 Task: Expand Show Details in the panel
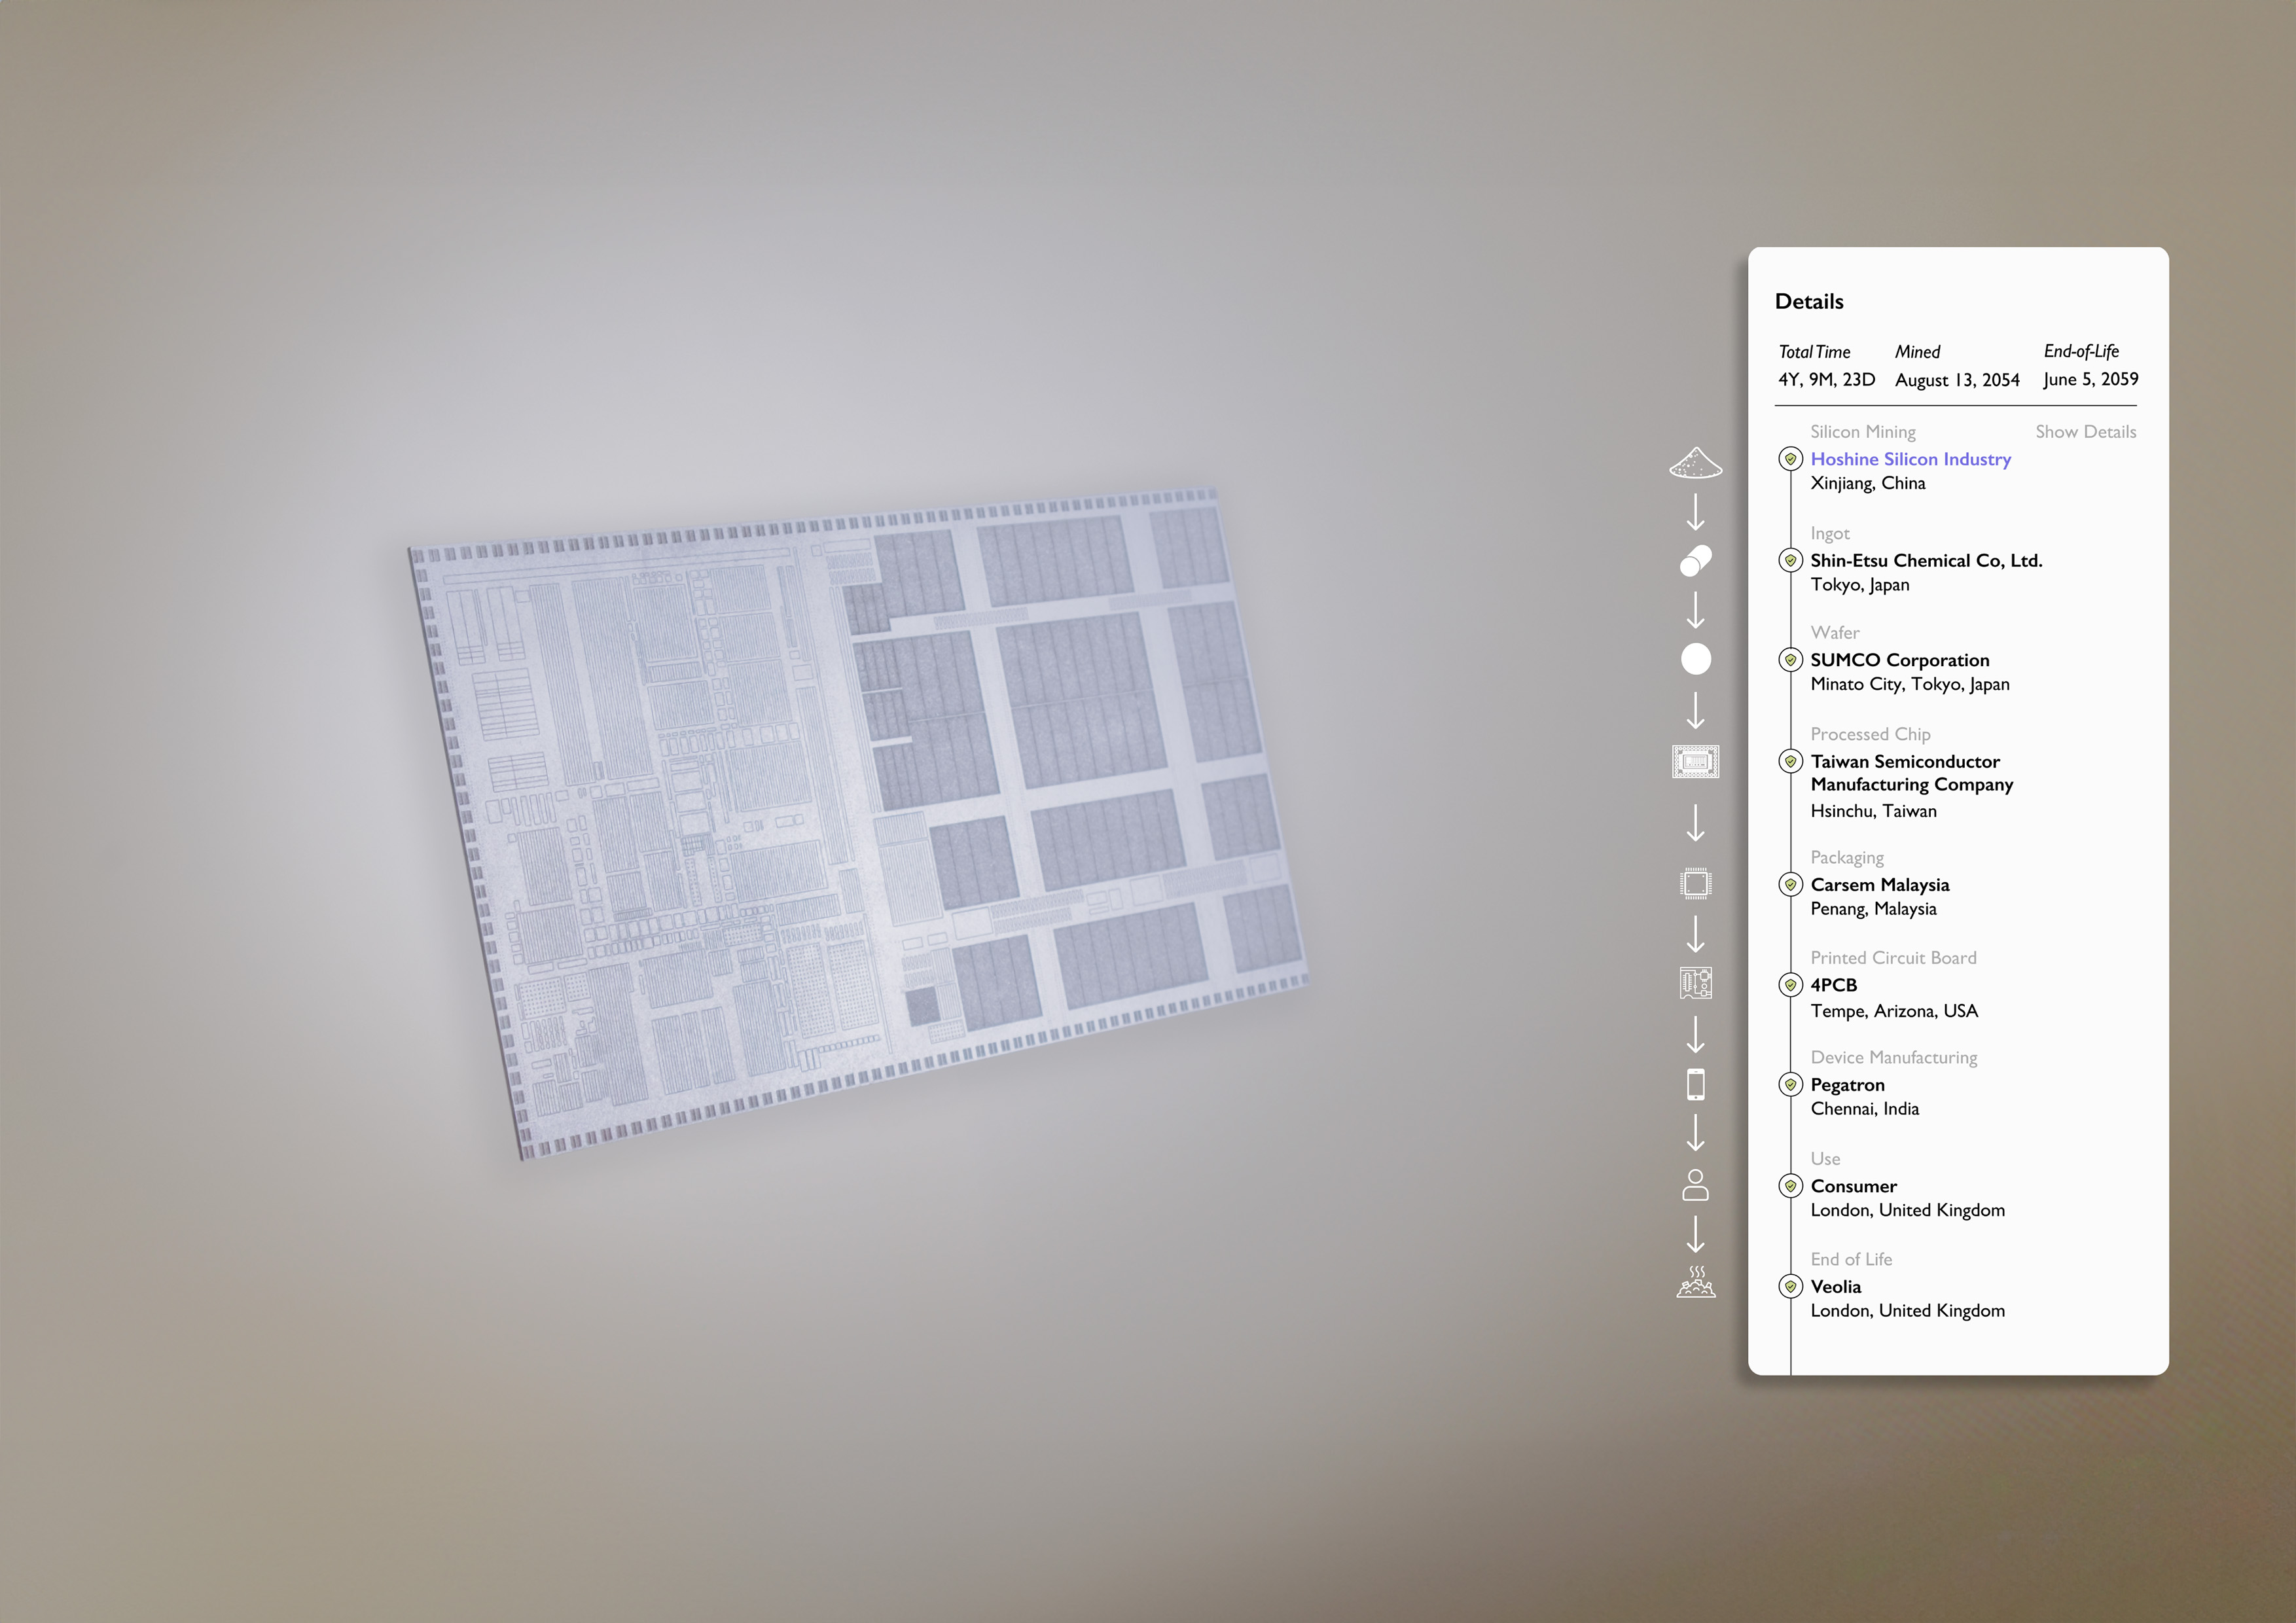[x=2086, y=431]
